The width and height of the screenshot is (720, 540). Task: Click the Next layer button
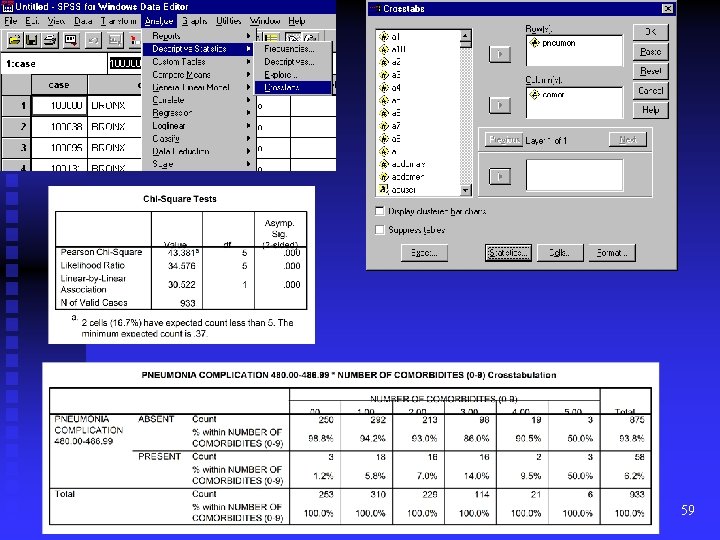pos(627,139)
